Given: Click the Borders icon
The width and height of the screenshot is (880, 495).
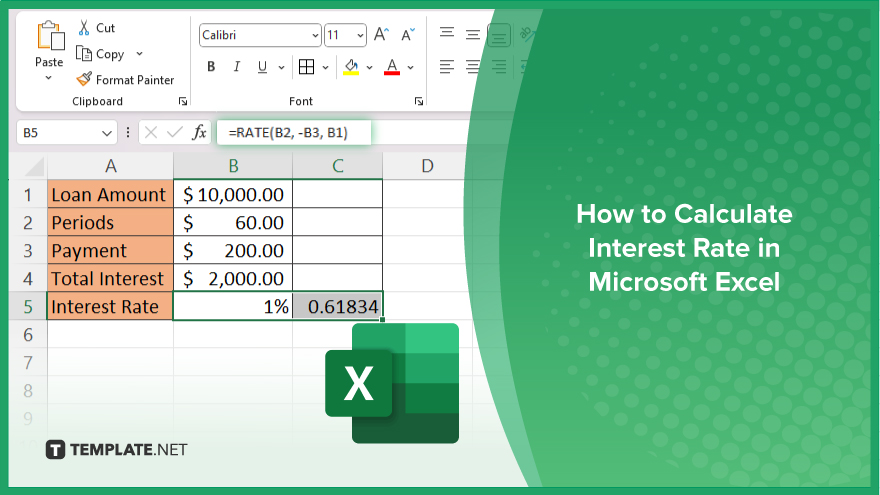Looking at the screenshot, I should 306,67.
